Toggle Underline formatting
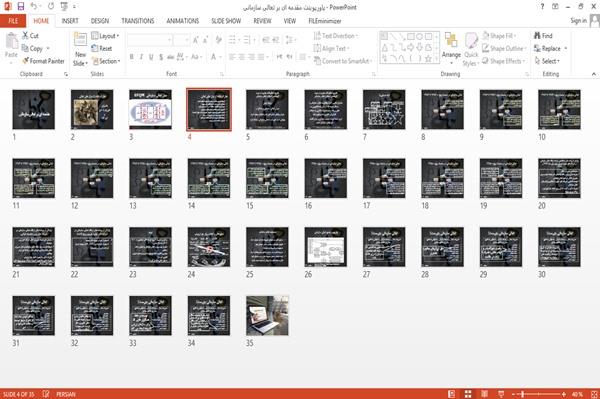The width and height of the screenshot is (600, 399). 151,57
